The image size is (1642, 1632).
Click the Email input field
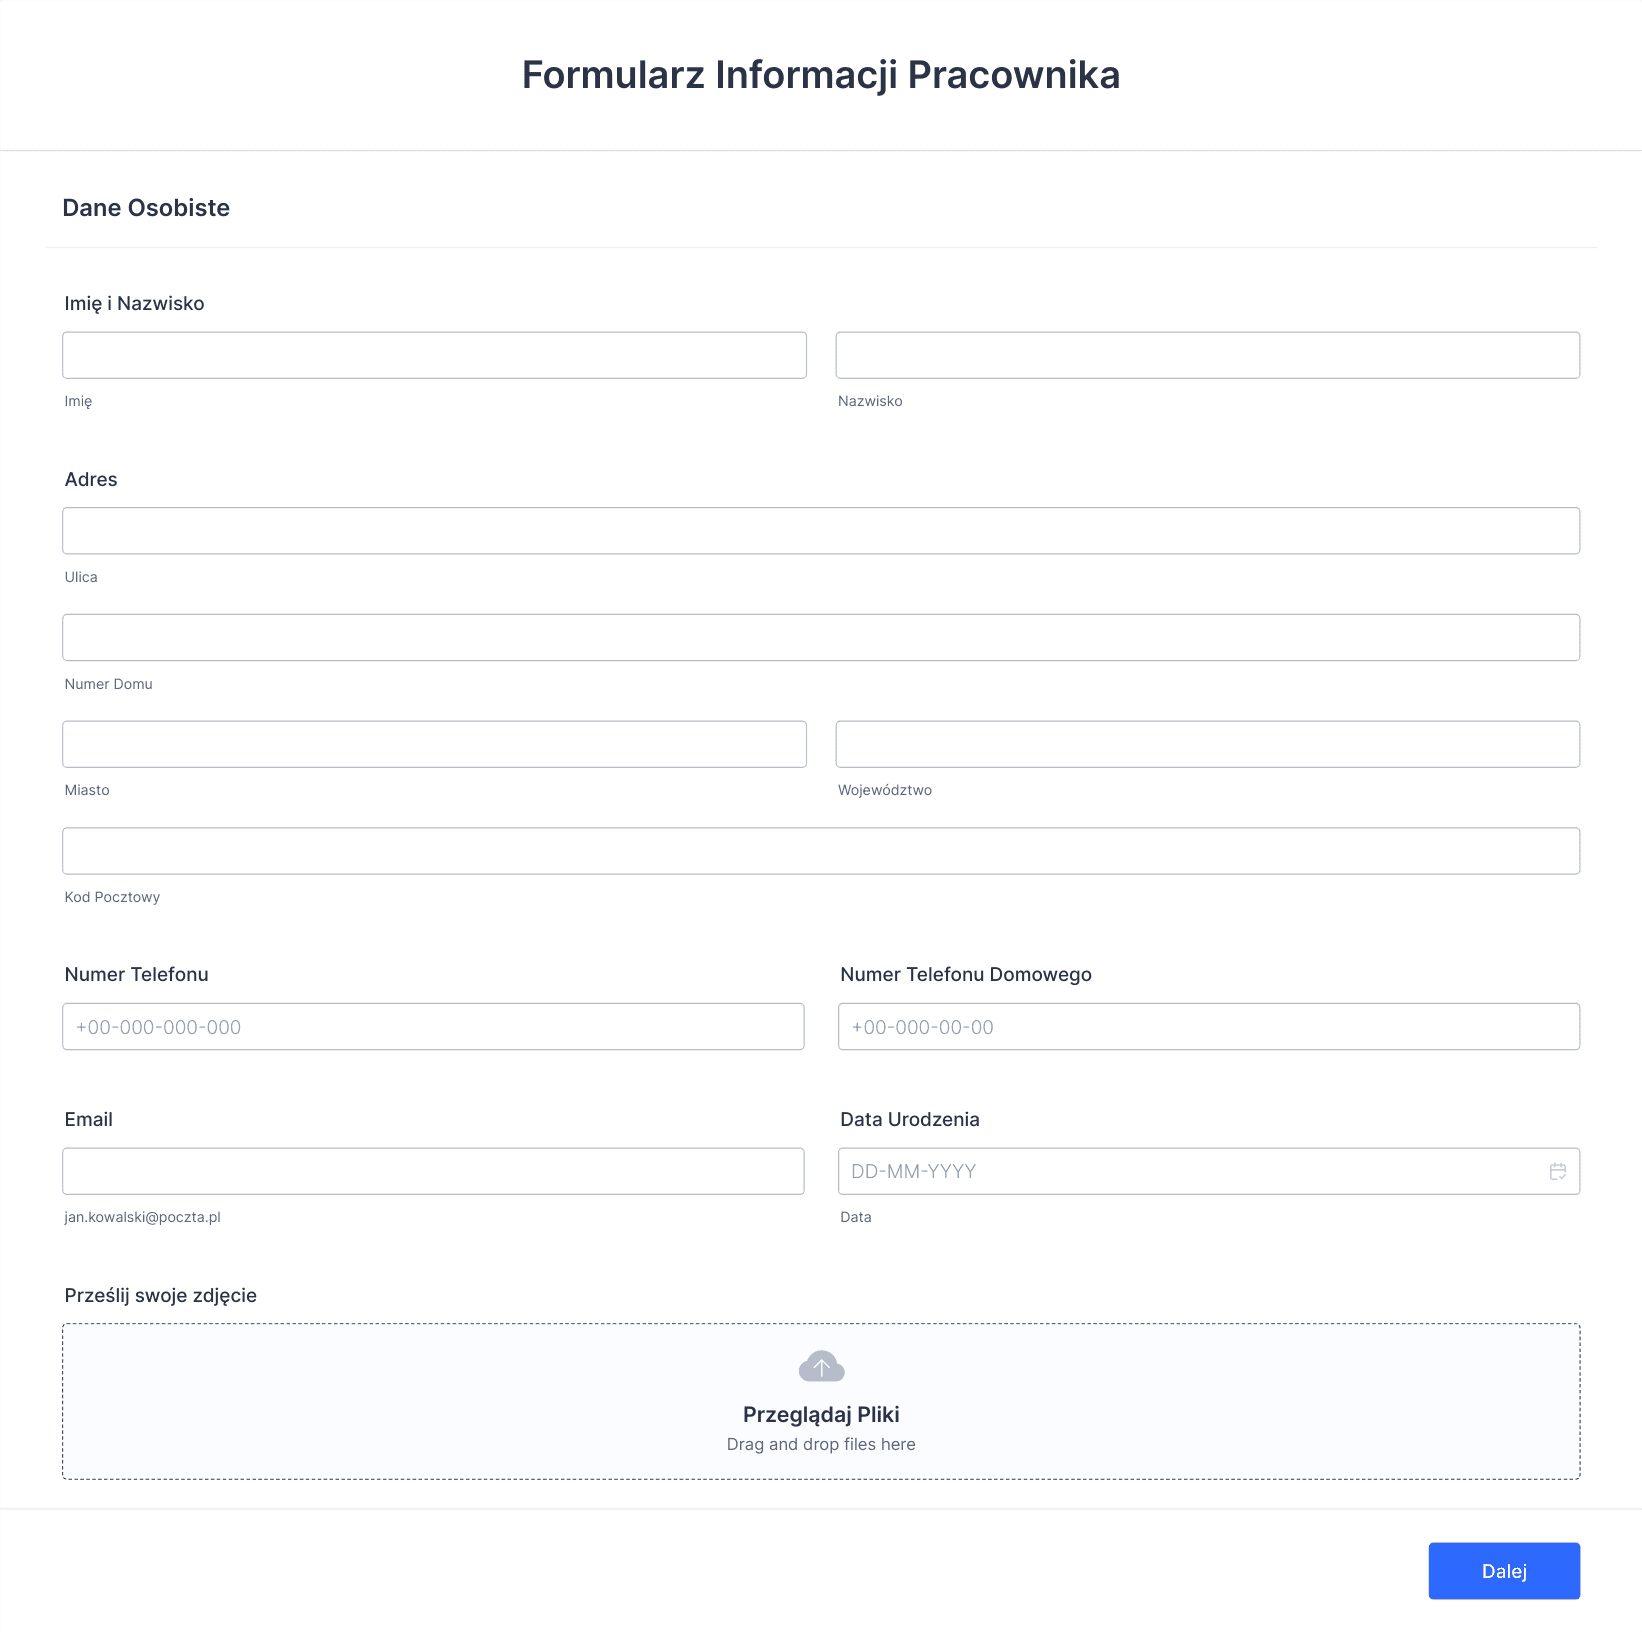pyautogui.click(x=433, y=1171)
